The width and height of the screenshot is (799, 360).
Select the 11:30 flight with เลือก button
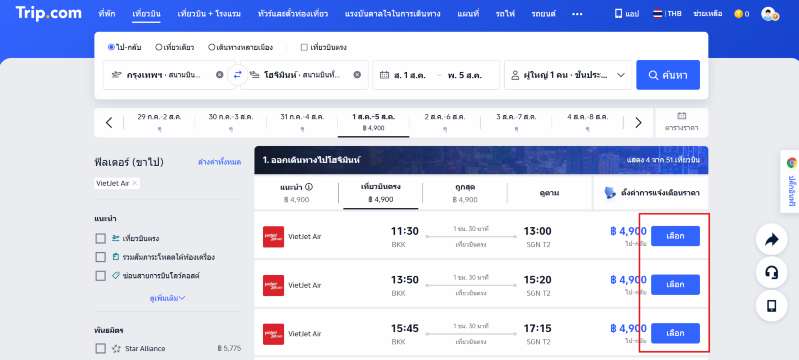(675, 236)
